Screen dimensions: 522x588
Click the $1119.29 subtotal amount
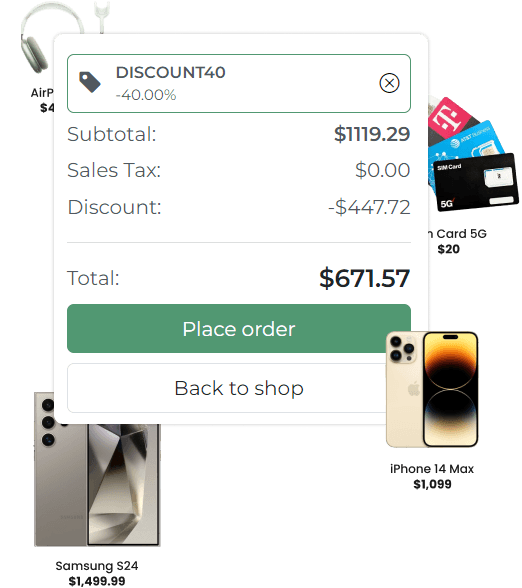coord(372,134)
